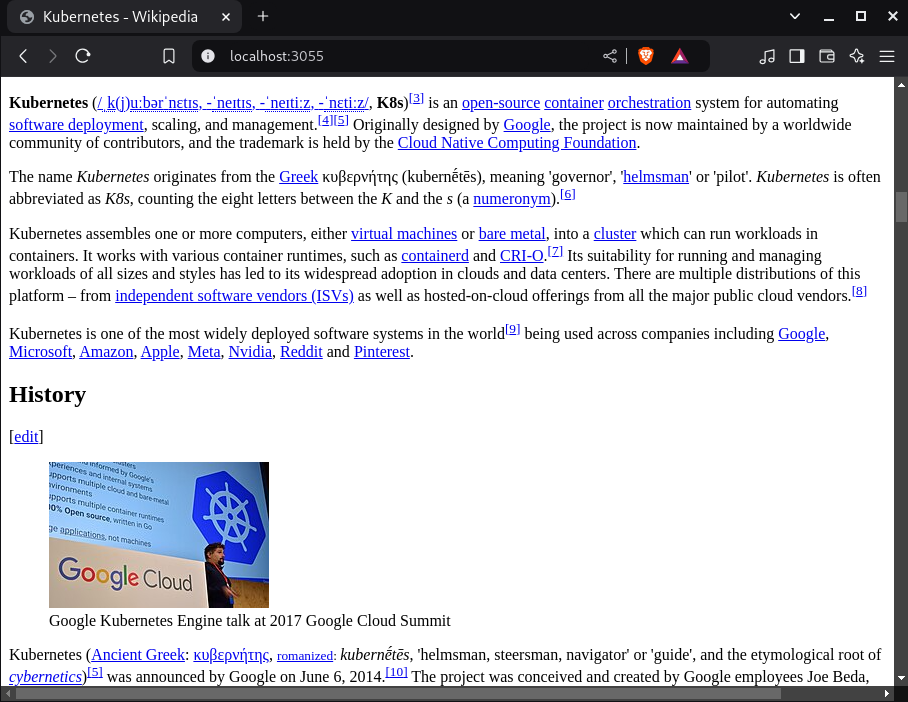Open the Apple link

[160, 352]
